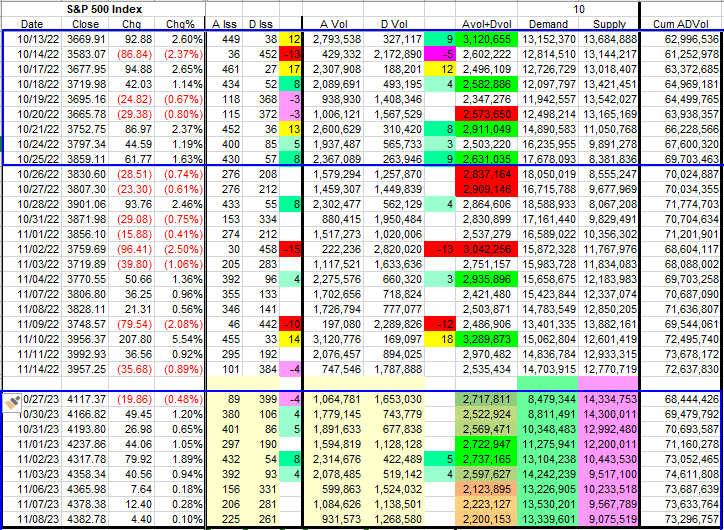This screenshot has height=530, width=724.
Task: Select the close value "3748.57"
Action: coord(85,325)
